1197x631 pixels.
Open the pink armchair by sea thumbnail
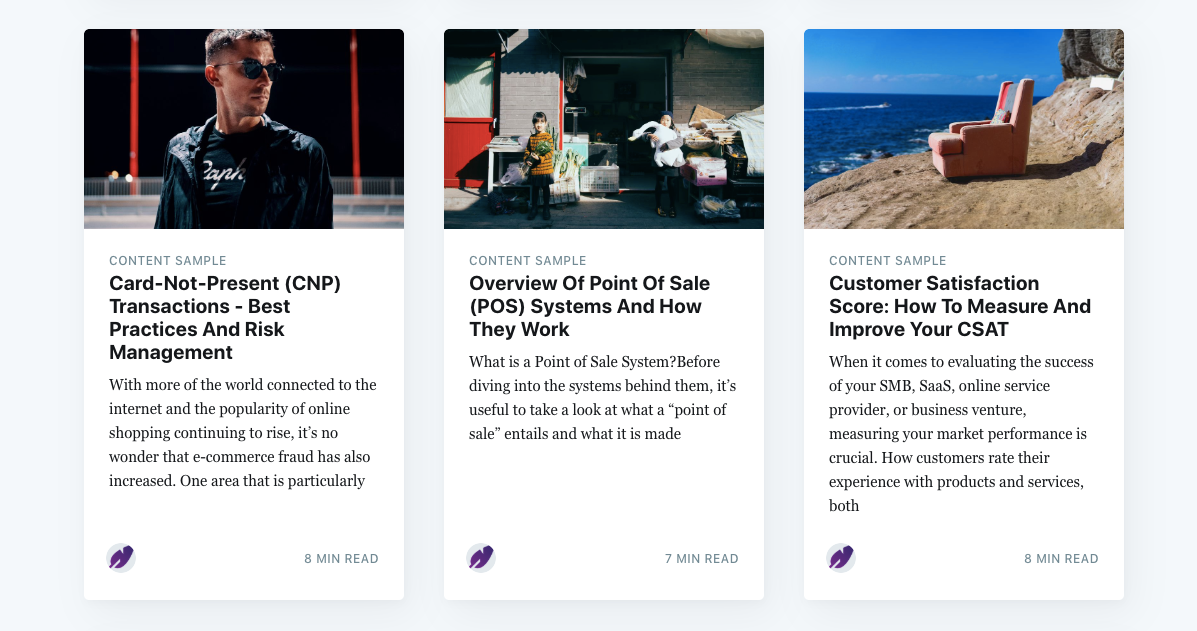[x=963, y=129]
